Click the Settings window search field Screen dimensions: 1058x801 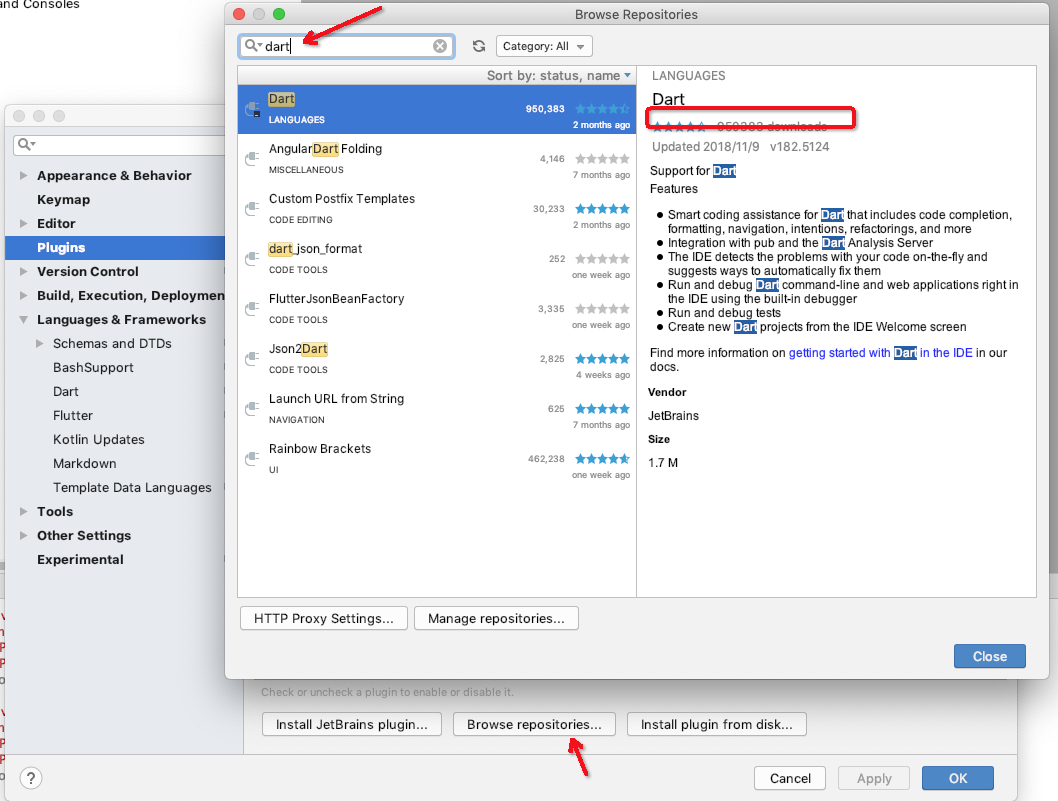pos(119,144)
